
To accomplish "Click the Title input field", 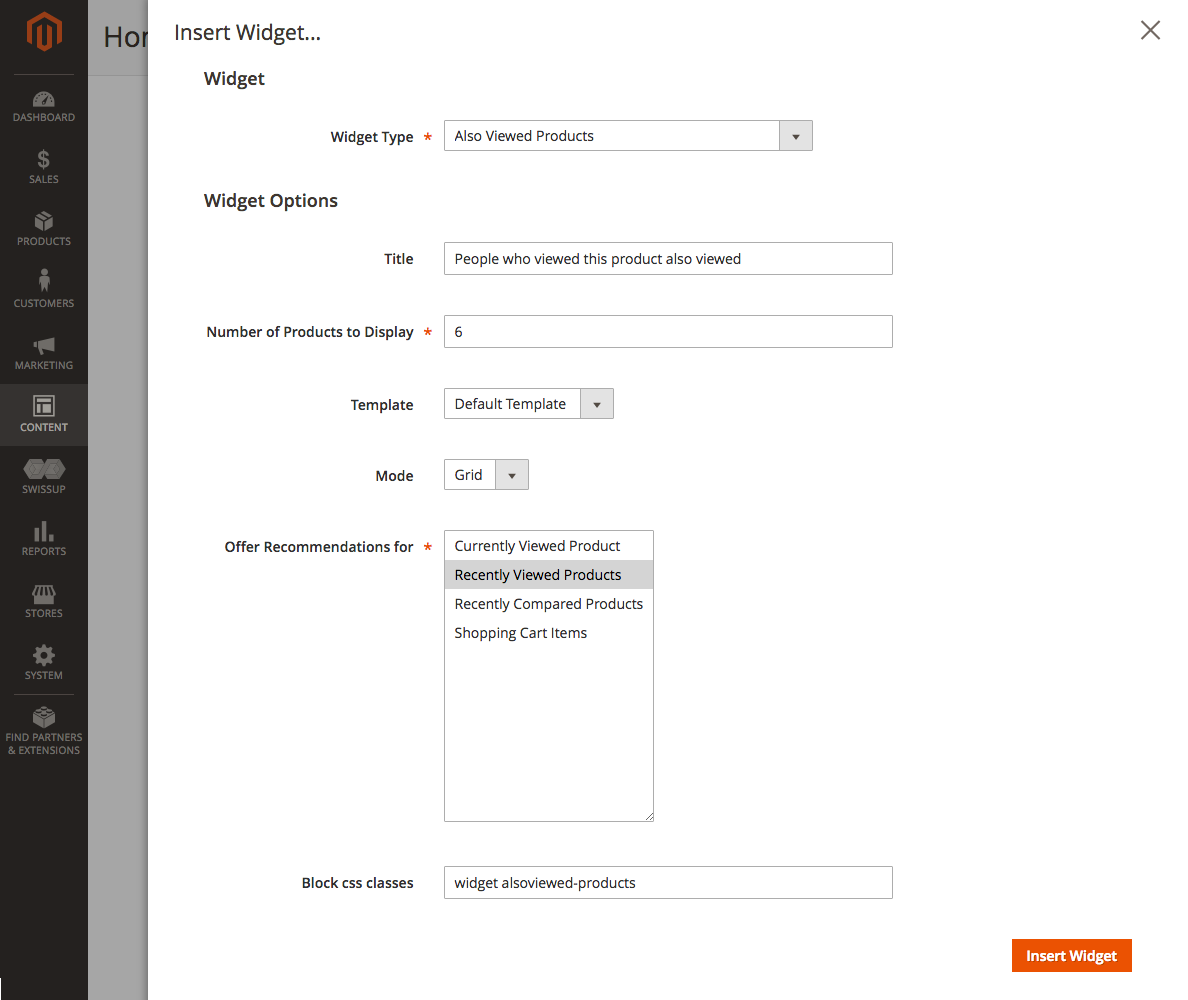I will [668, 258].
